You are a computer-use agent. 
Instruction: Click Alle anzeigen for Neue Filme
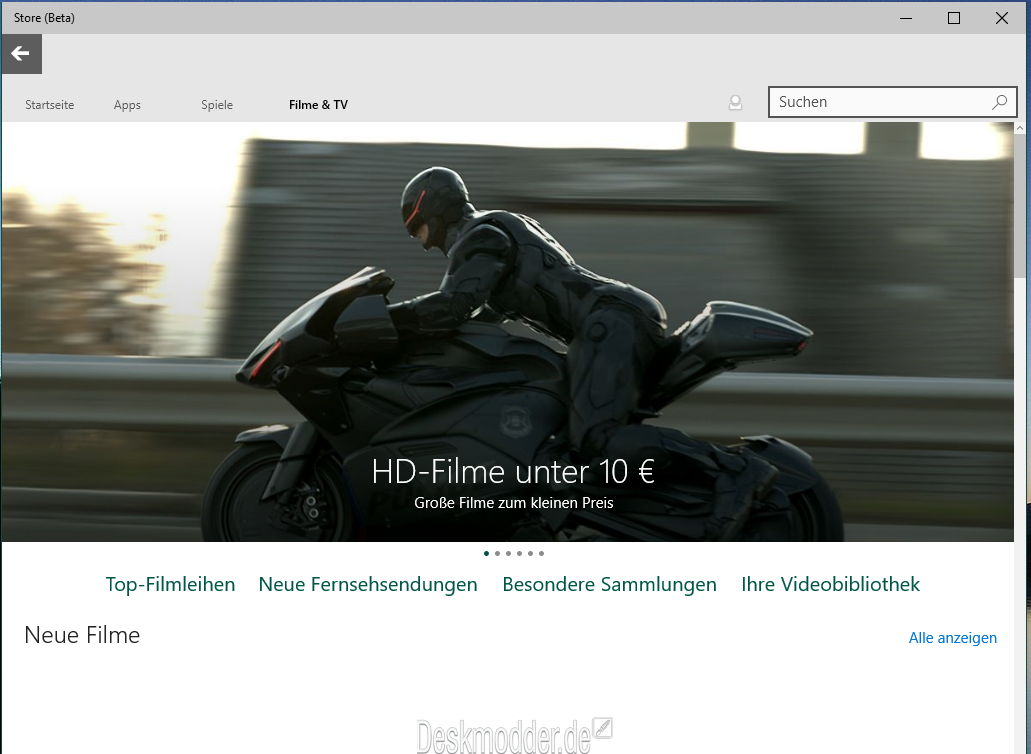[953, 638]
